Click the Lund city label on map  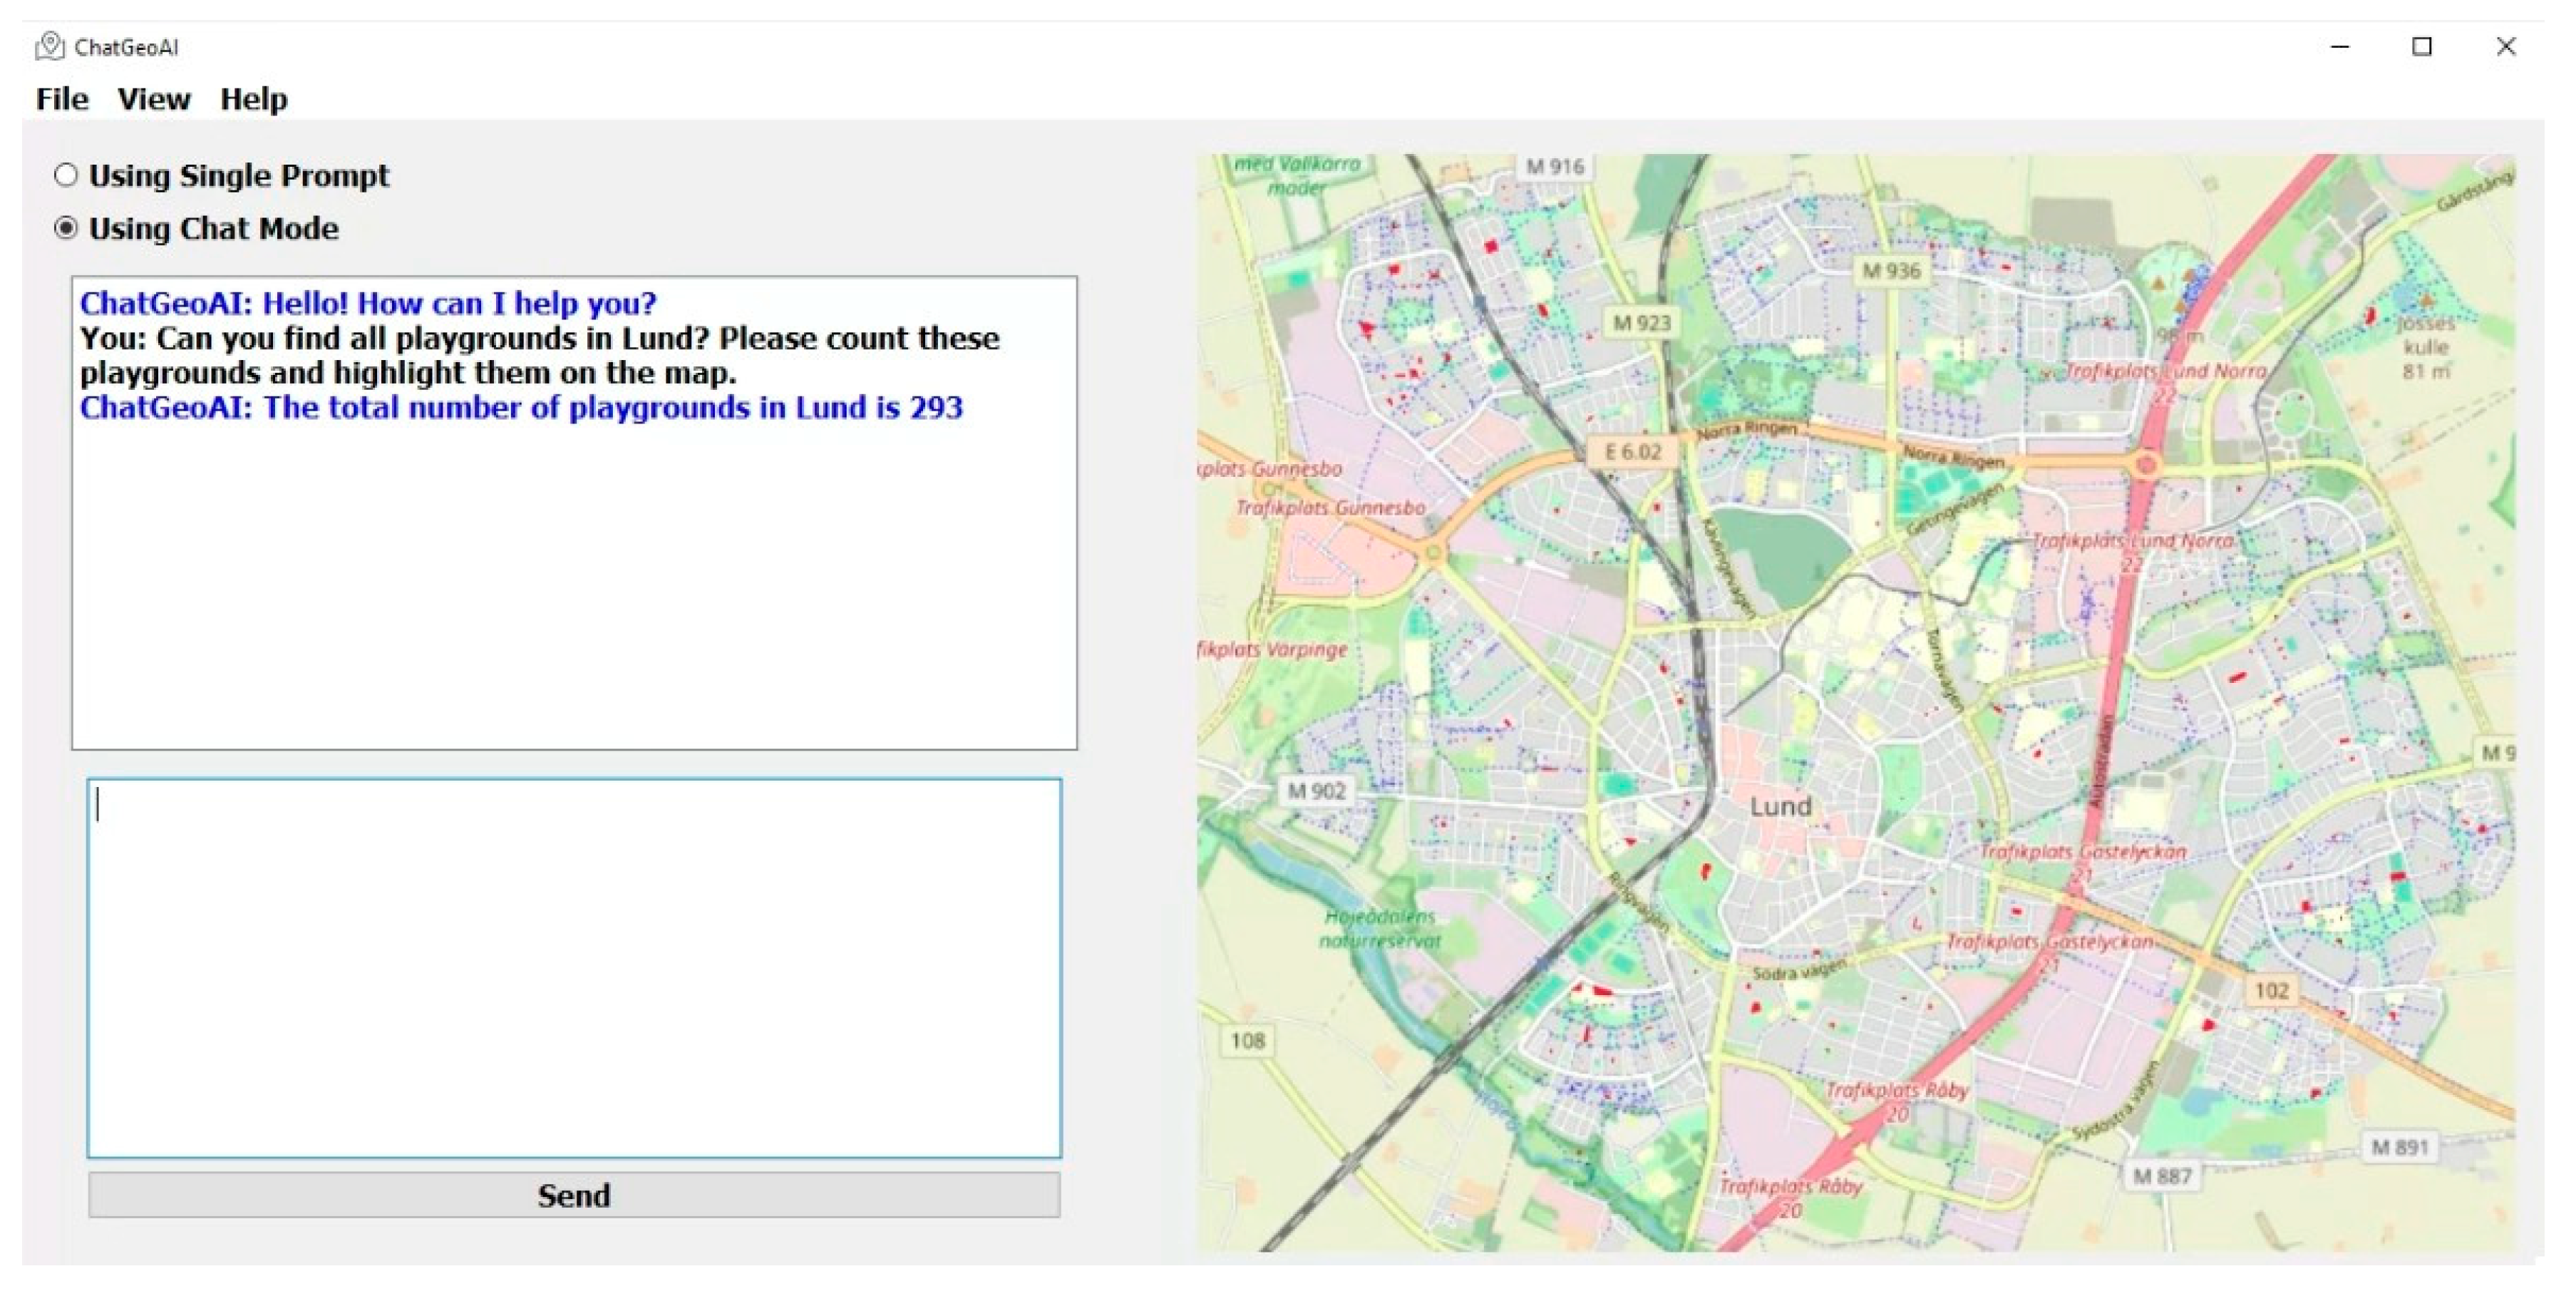pos(1780,806)
